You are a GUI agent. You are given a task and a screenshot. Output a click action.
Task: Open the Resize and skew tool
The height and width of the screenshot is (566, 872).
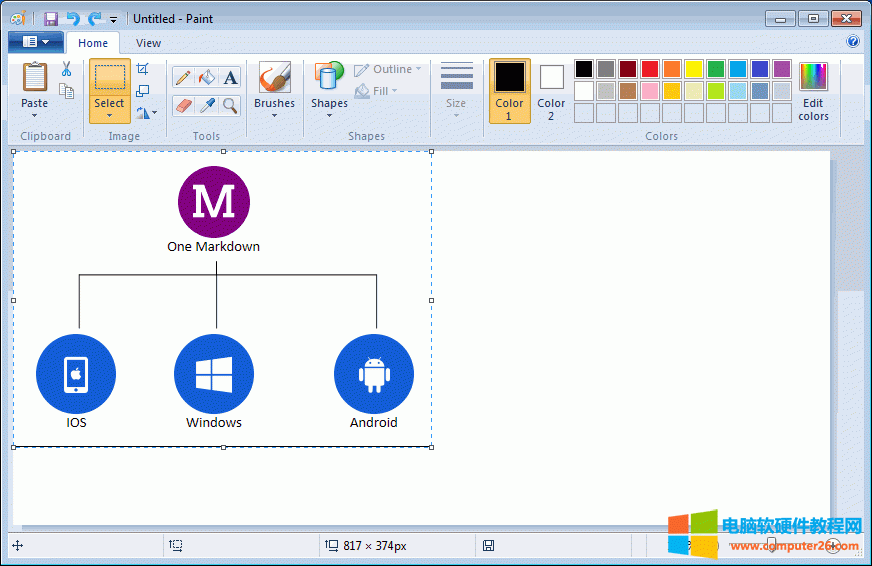click(x=143, y=91)
